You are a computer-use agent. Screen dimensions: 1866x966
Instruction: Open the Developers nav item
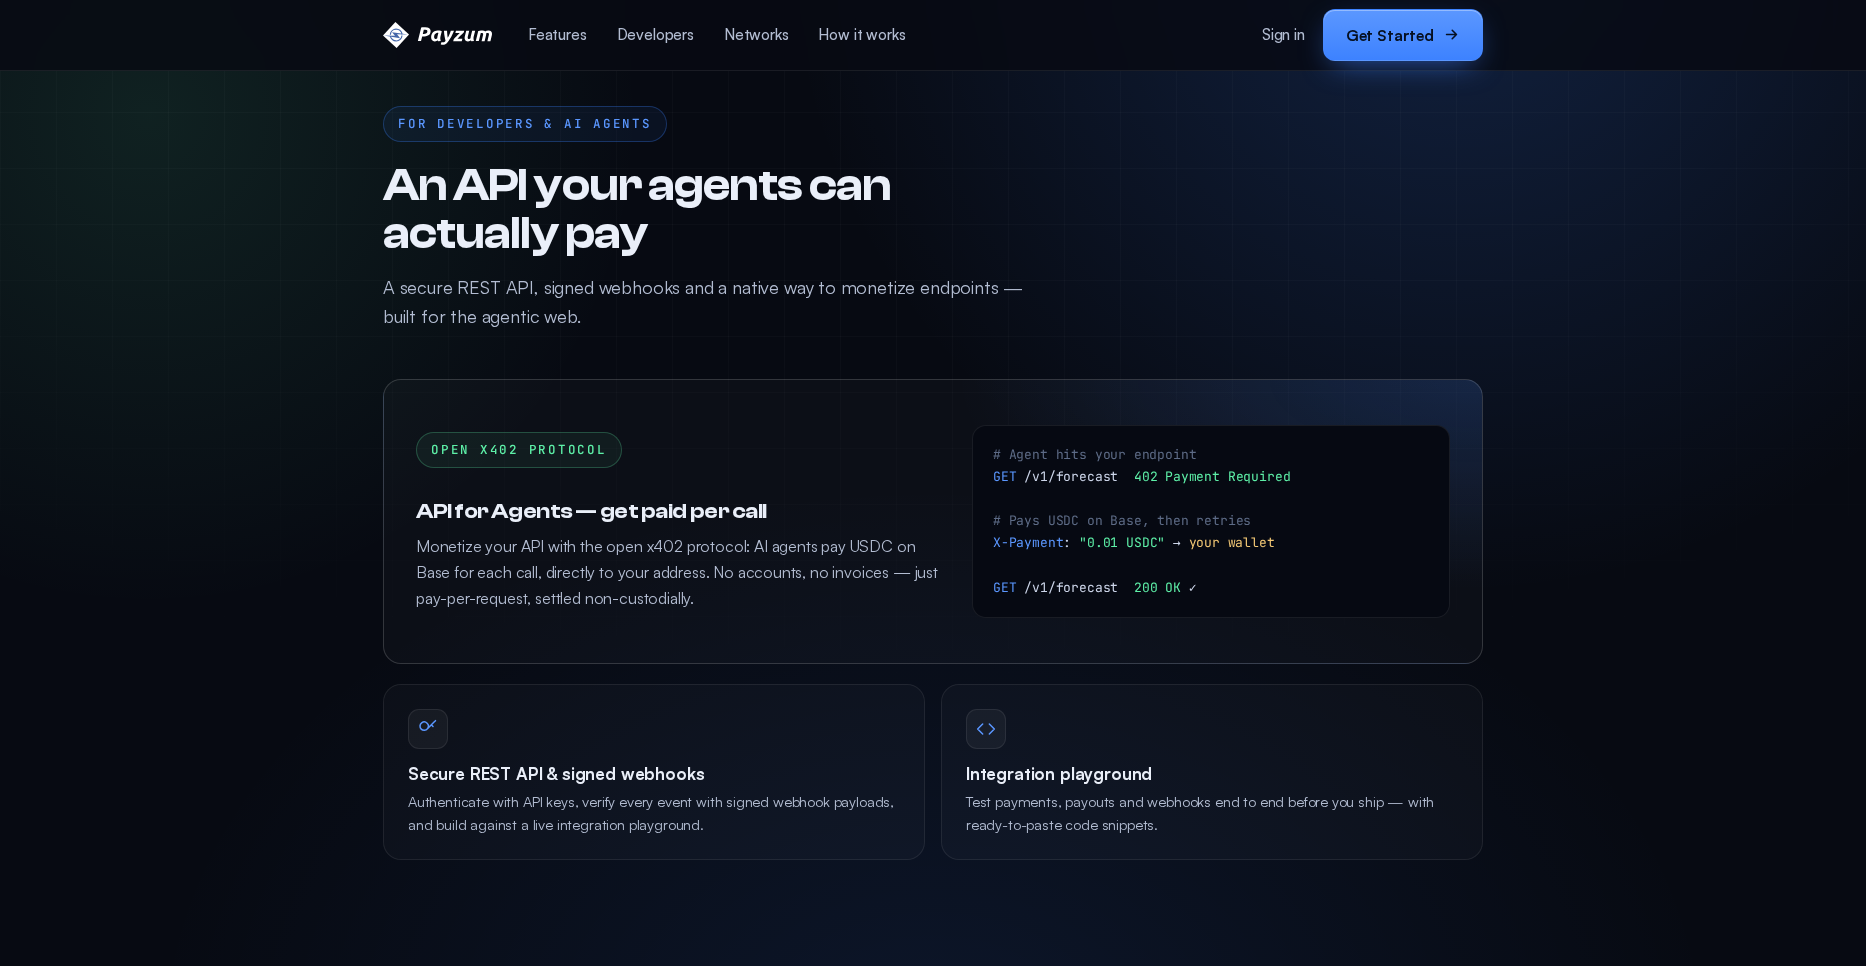(655, 35)
